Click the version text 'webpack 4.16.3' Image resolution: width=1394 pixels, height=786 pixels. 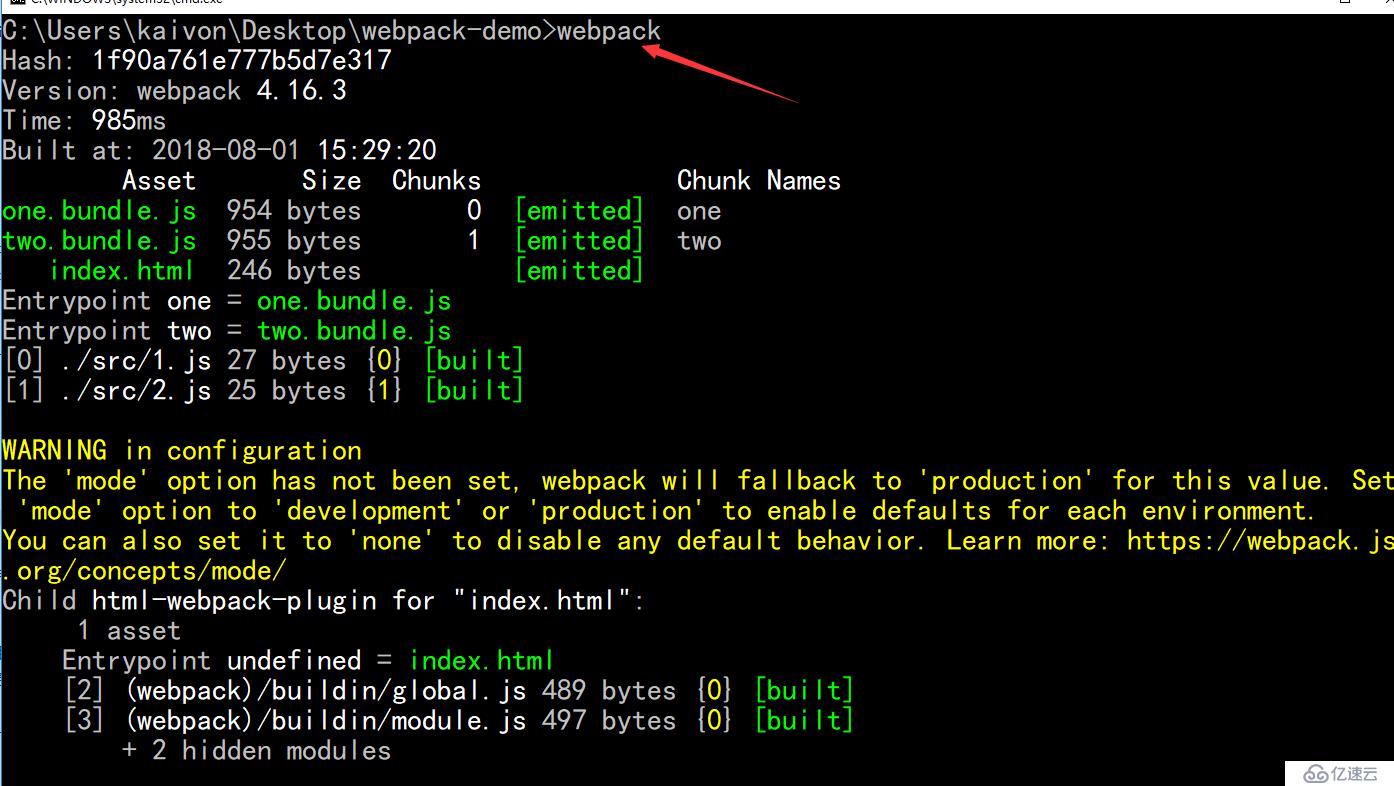(x=242, y=91)
